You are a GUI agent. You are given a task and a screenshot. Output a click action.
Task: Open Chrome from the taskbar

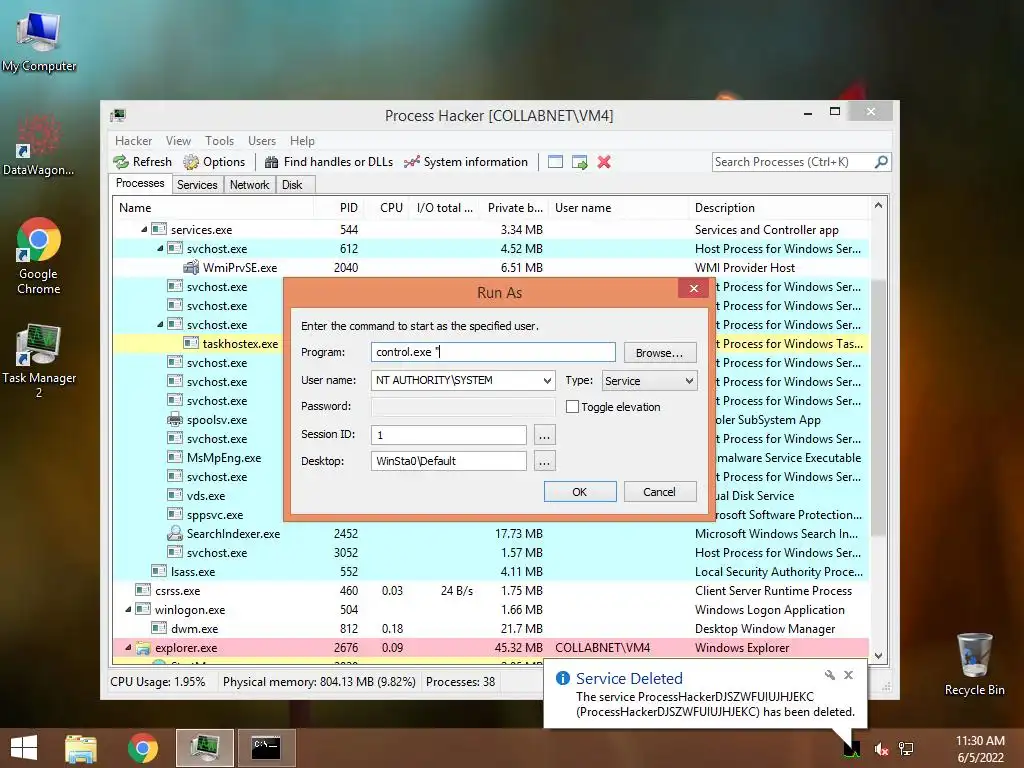(142, 748)
